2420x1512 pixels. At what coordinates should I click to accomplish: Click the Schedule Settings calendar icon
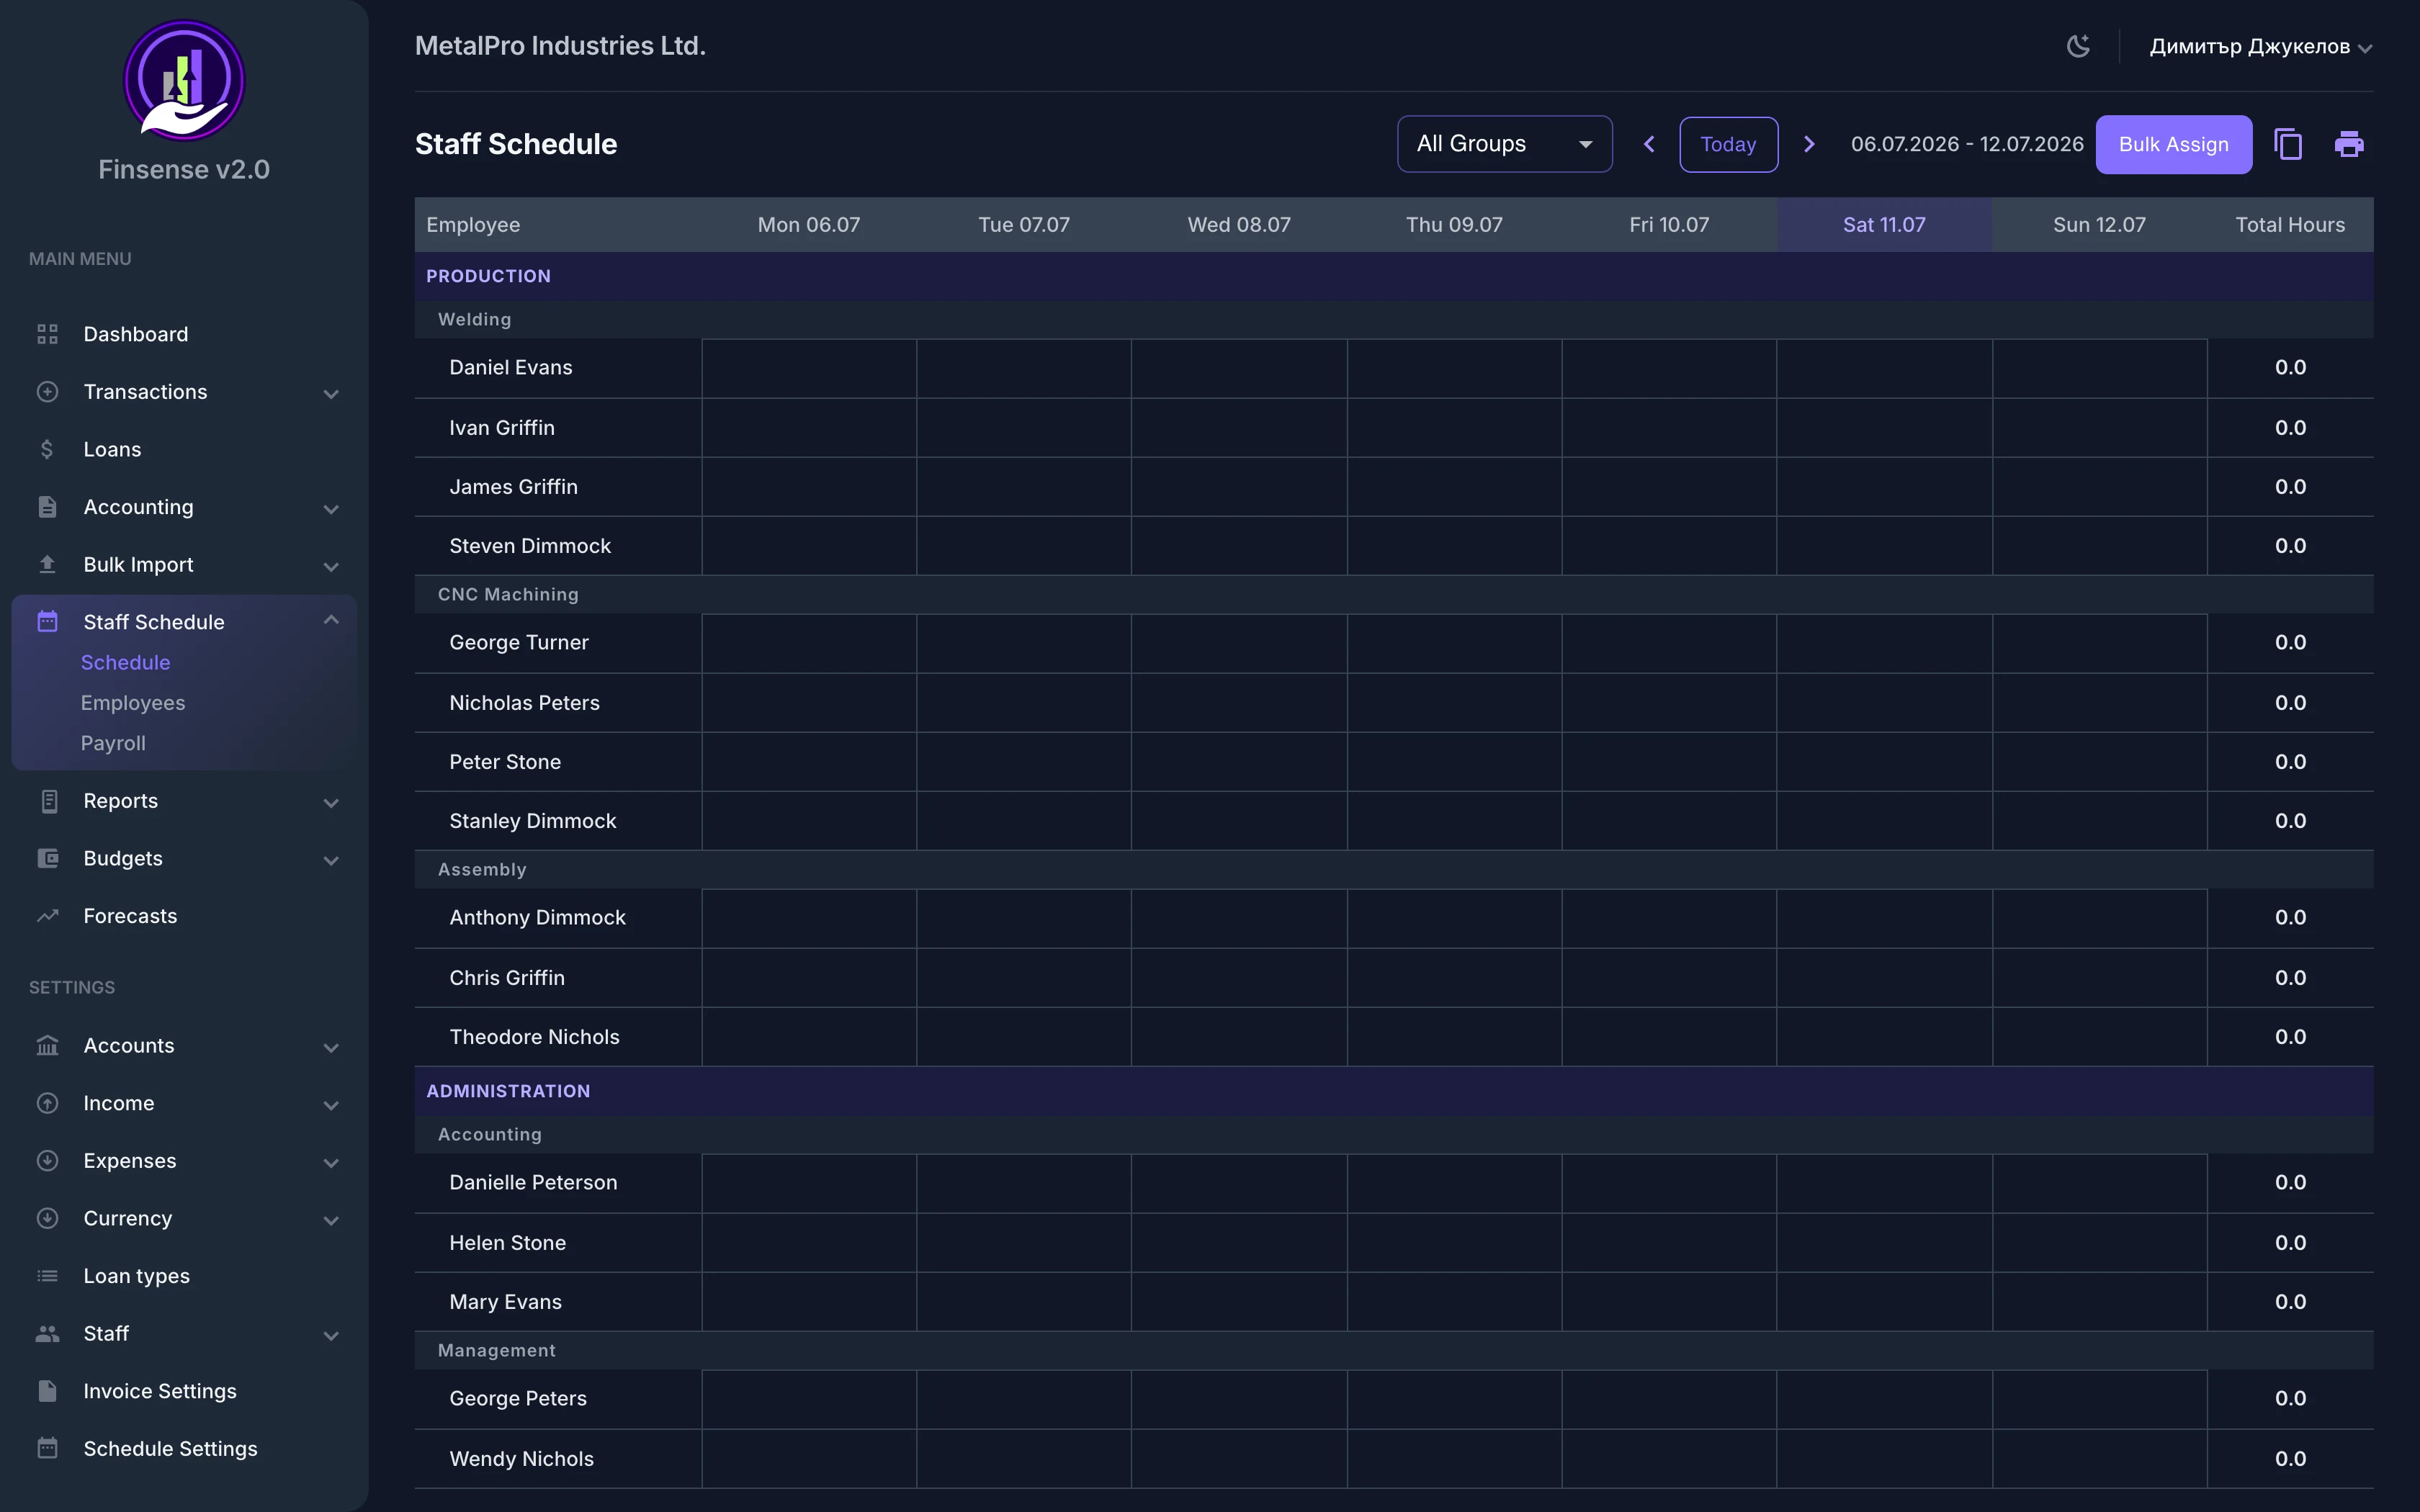tap(47, 1448)
